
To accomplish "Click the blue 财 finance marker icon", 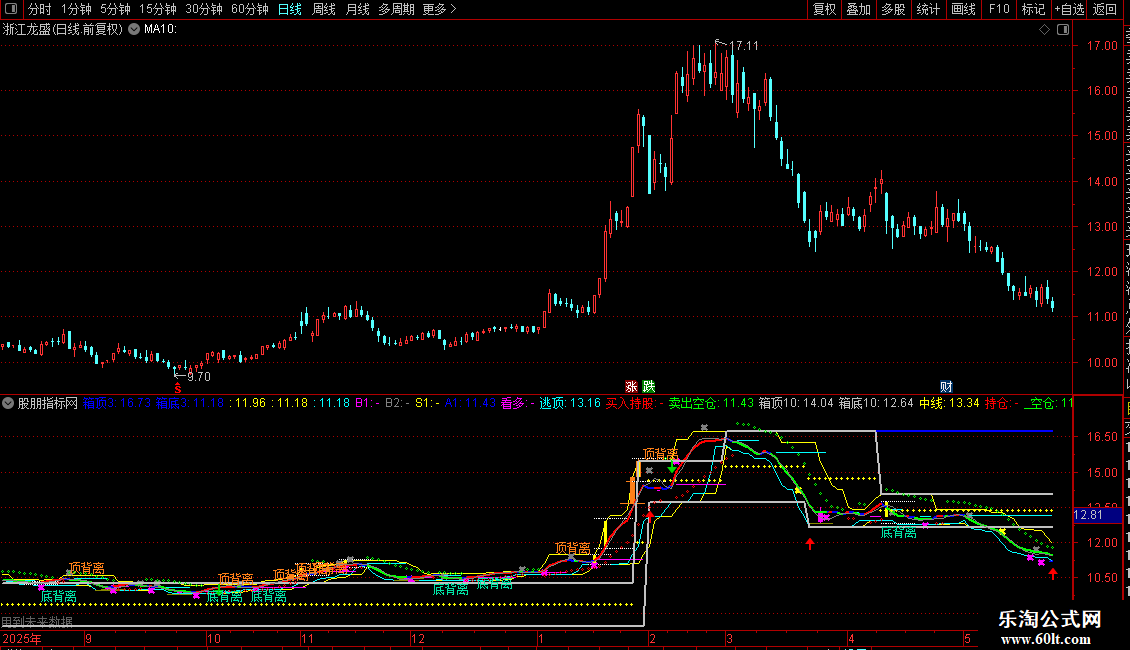I will (946, 387).
